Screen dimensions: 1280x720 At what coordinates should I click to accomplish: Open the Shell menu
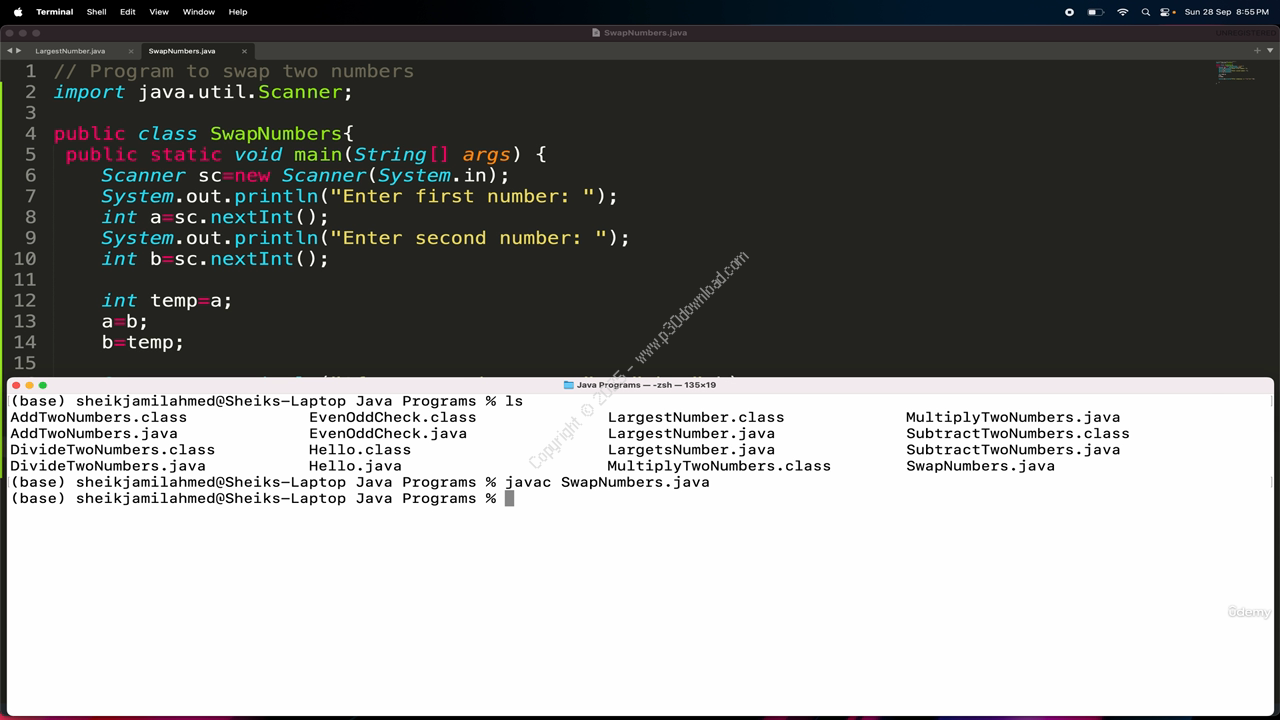(x=96, y=12)
